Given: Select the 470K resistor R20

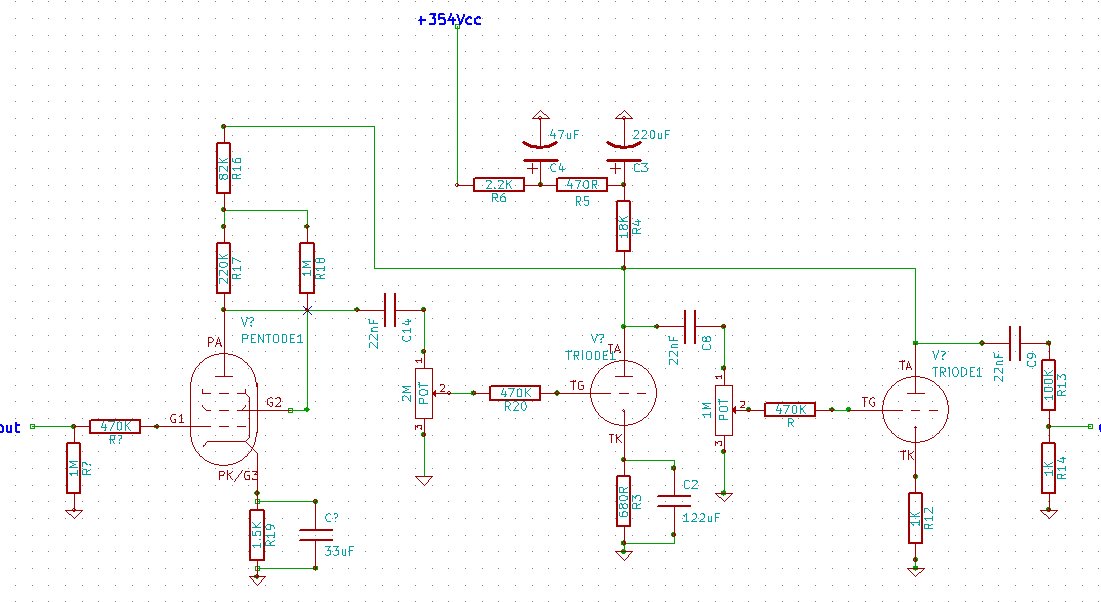Looking at the screenshot, I should 515,393.
